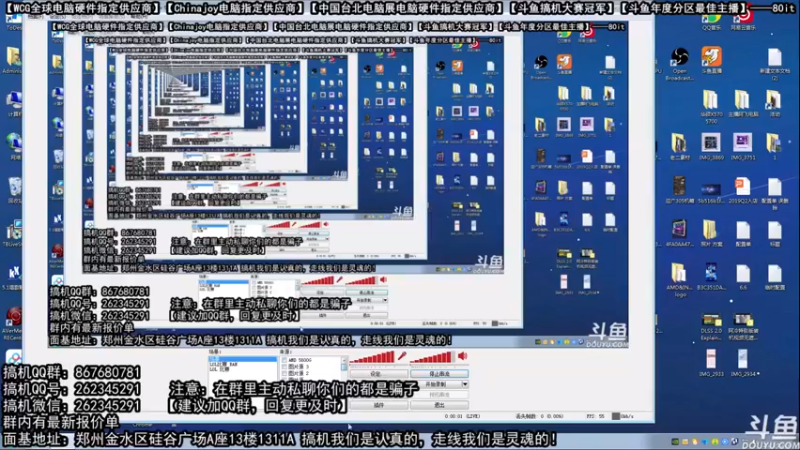This screenshot has width=800, height=450.
Task: Open the 标题 document icon
Action: pyautogui.click(x=774, y=233)
